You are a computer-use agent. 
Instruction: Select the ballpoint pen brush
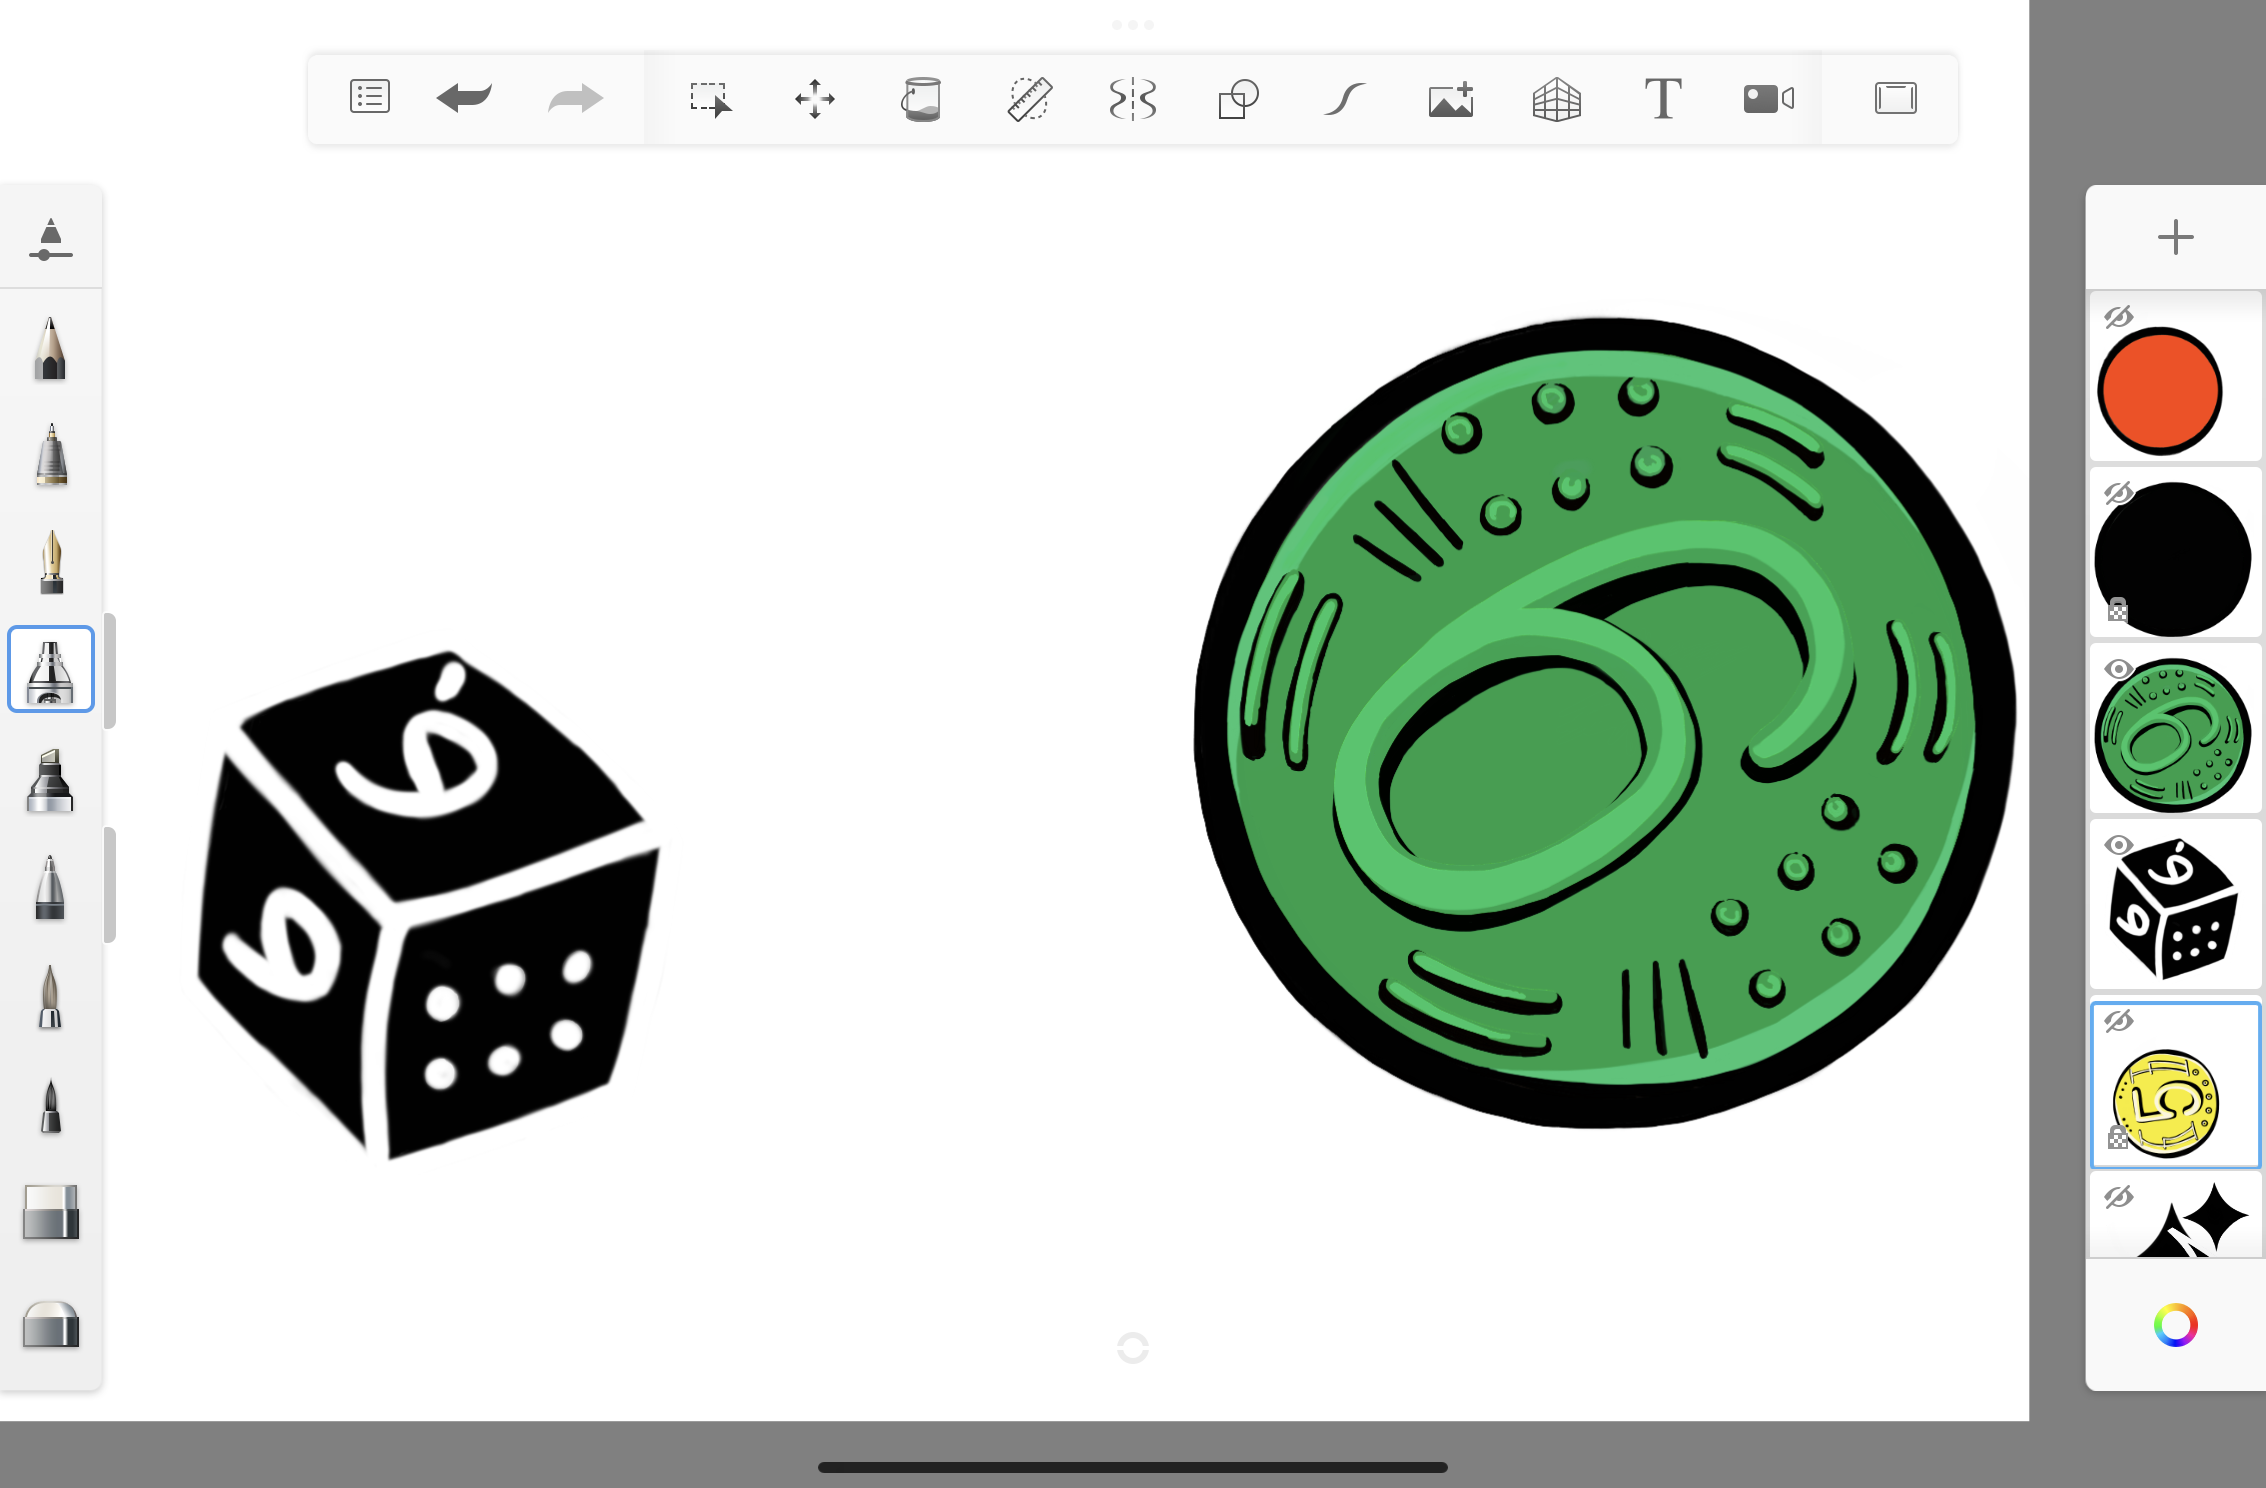(x=50, y=886)
